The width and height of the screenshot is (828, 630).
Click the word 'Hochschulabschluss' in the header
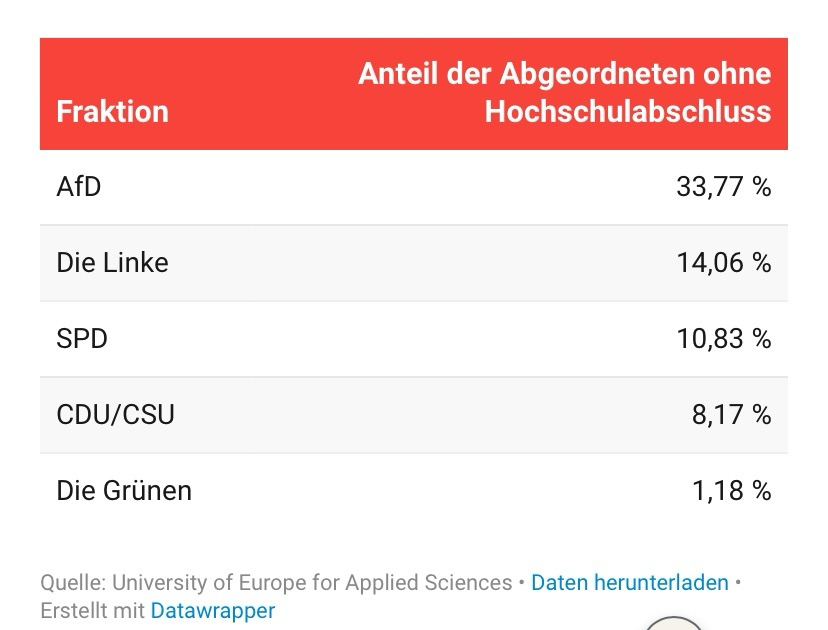click(628, 111)
